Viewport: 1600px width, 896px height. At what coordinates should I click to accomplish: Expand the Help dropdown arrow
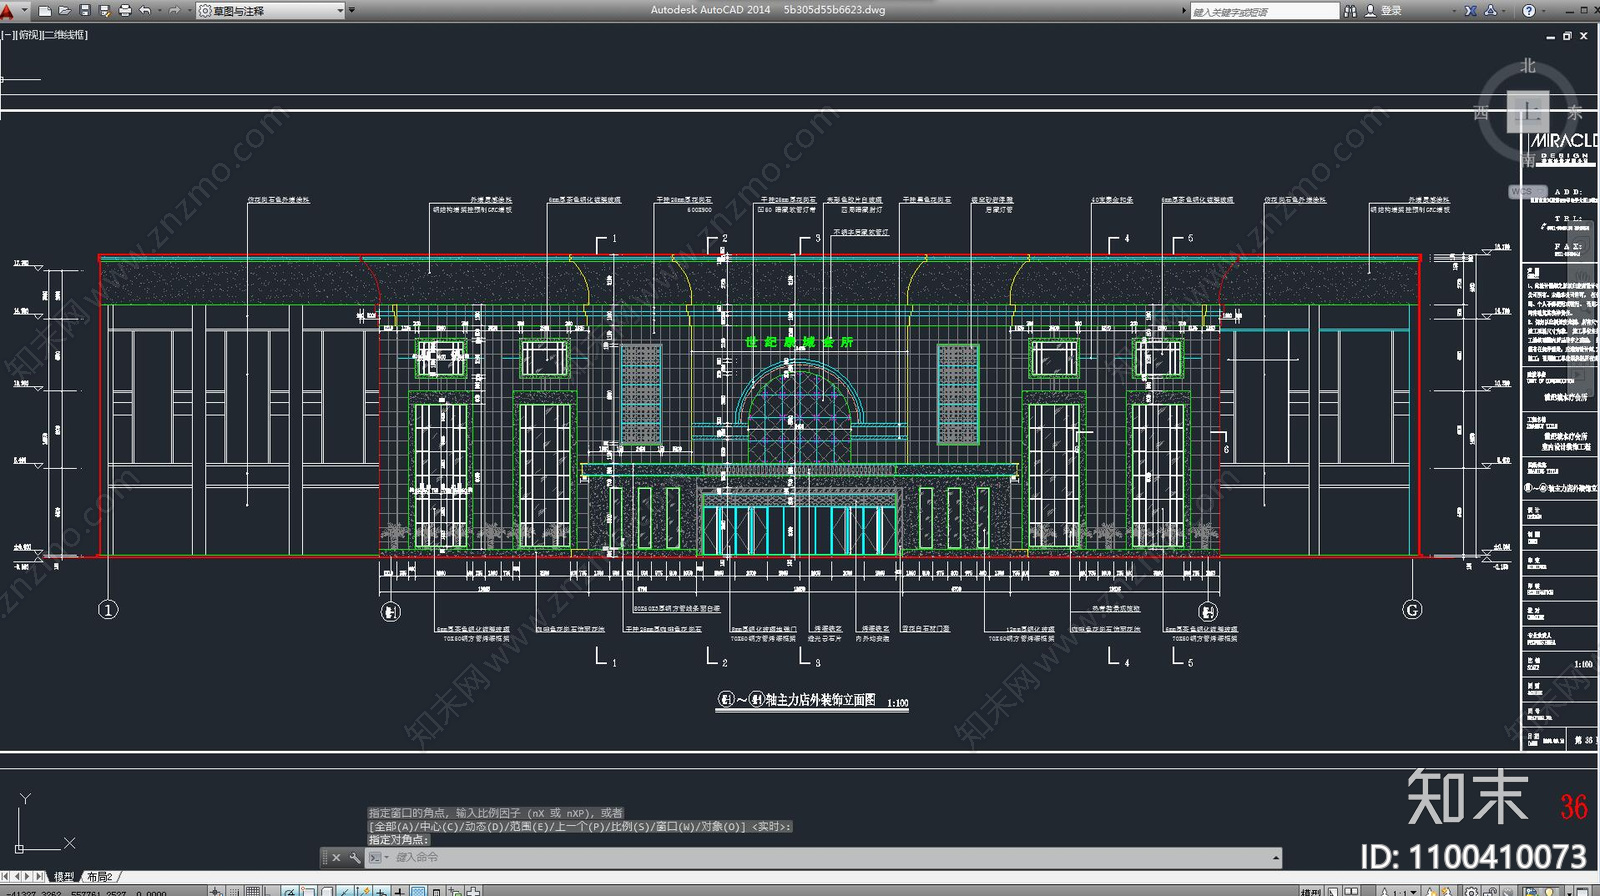coord(1543,11)
